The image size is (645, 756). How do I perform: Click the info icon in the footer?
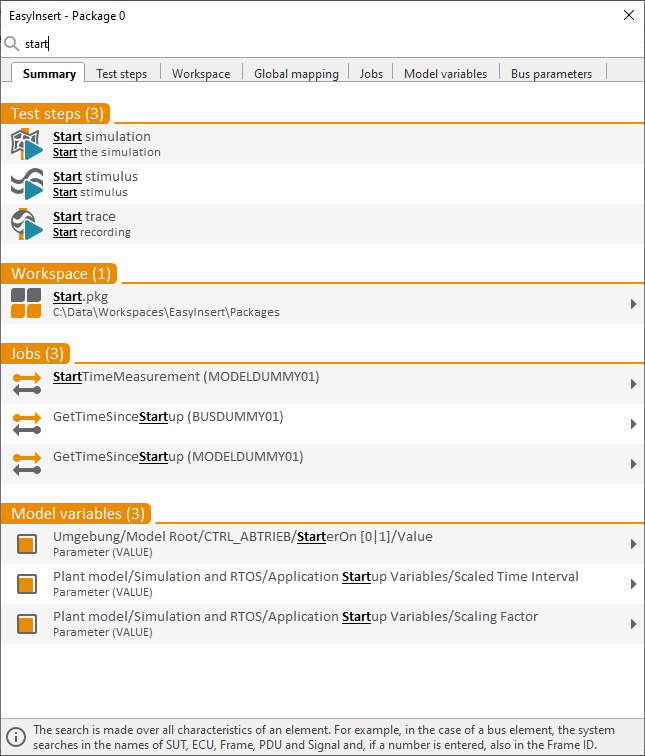(x=16, y=737)
